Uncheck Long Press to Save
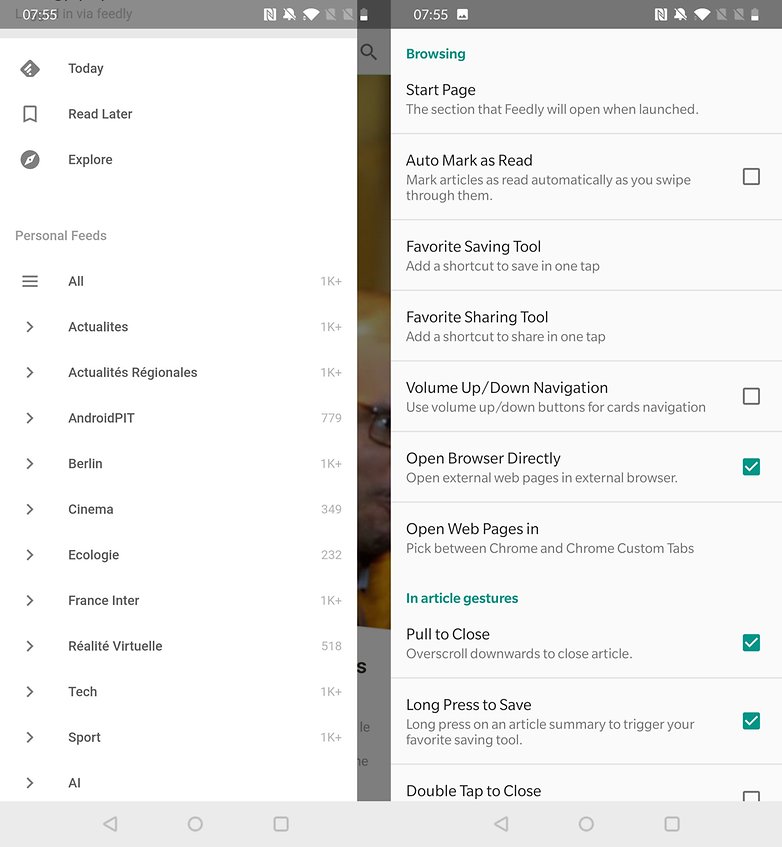 pos(751,721)
